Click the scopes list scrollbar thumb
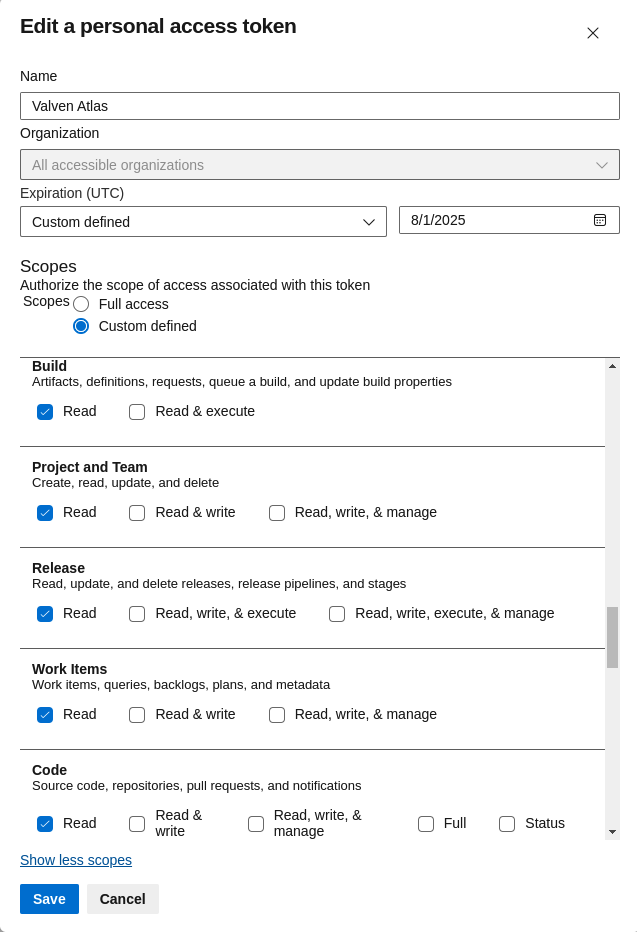642x932 pixels. [612, 637]
